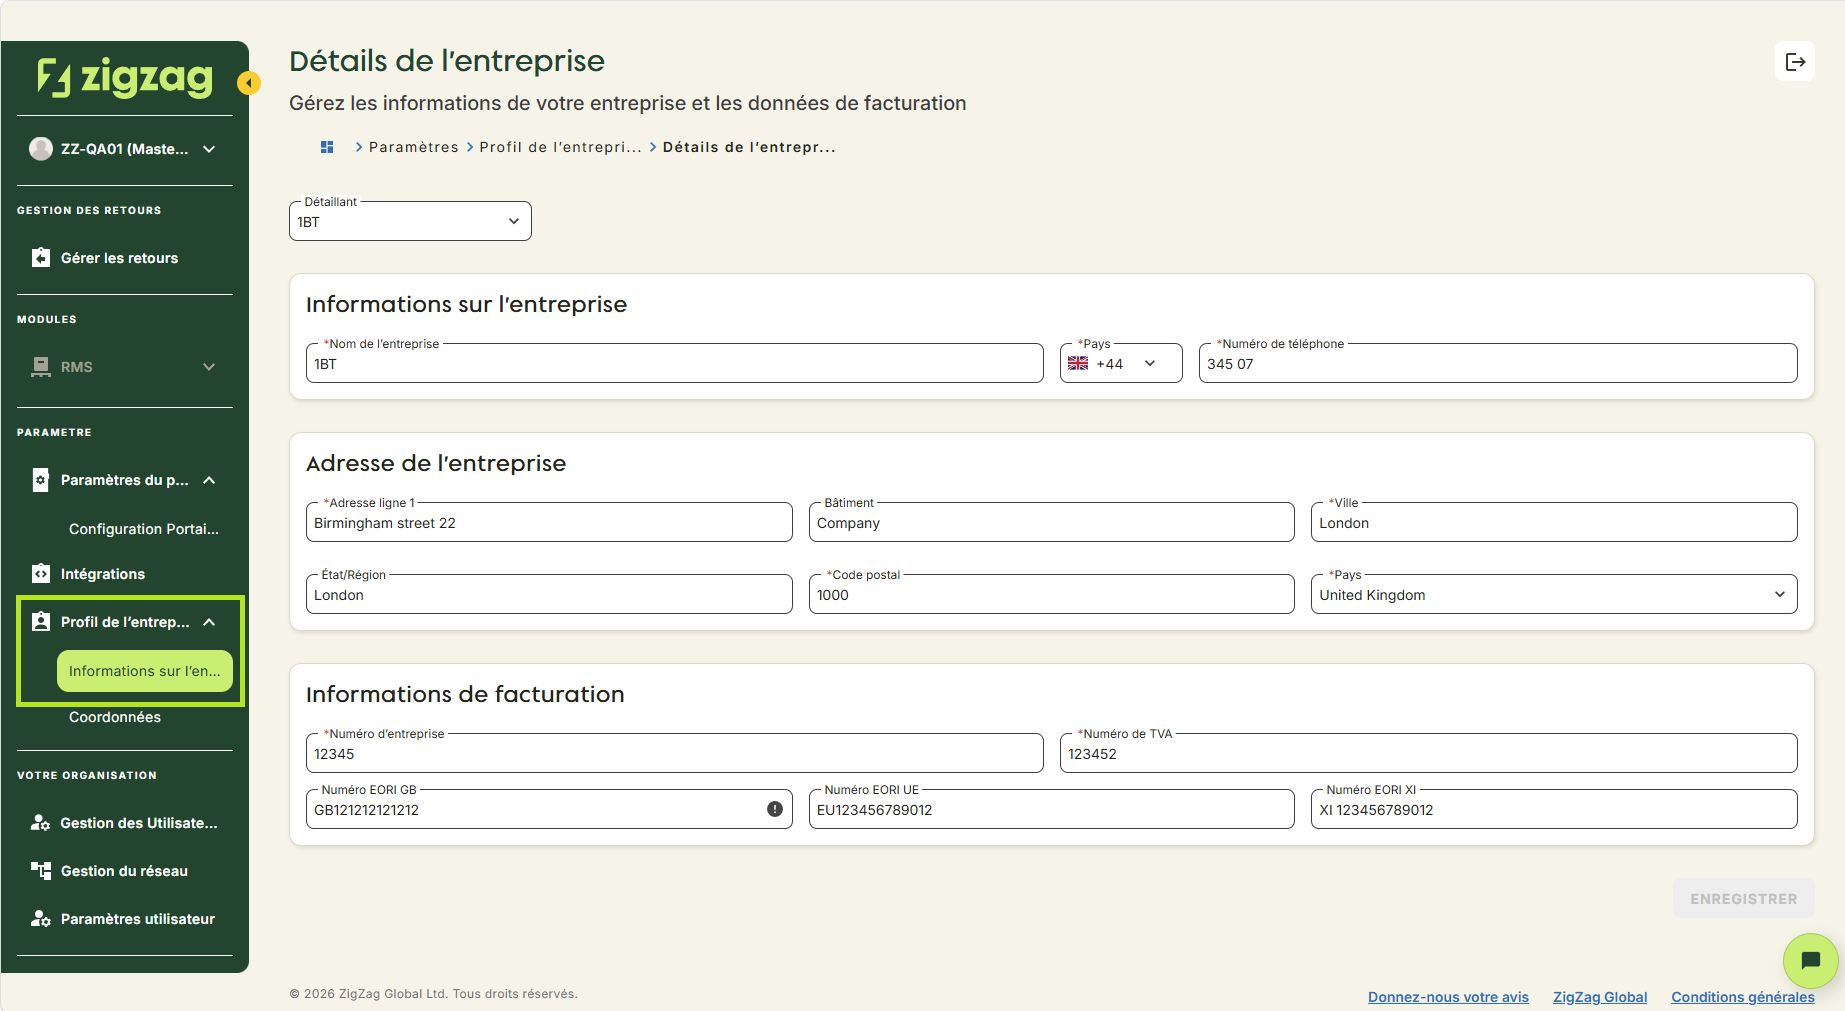Screen dimensions: 1845x1011
Task: Click the logout icon at top right
Action: [x=1795, y=62]
